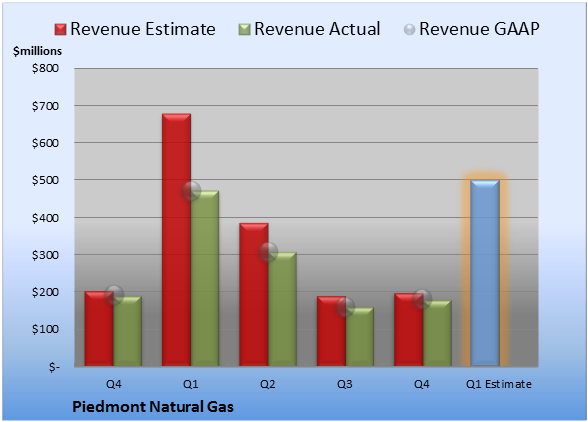This screenshot has width=588, height=422.
Task: Click the '$500' axis value
Action: click(45, 180)
